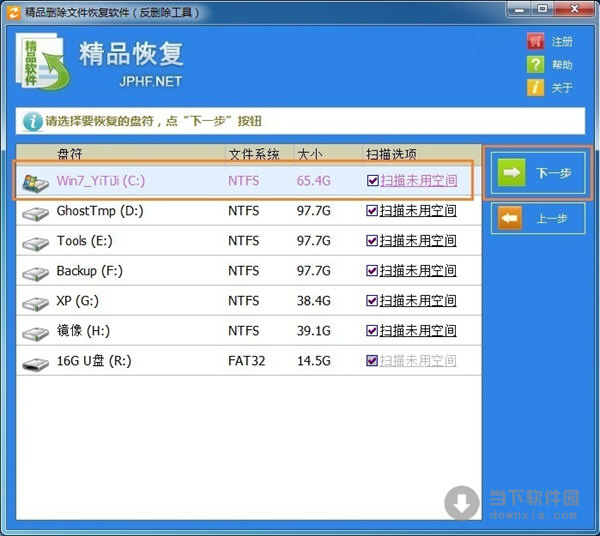The image size is (600, 536).
Task: Select the Backup (F:) drive name
Action: click(x=90, y=271)
